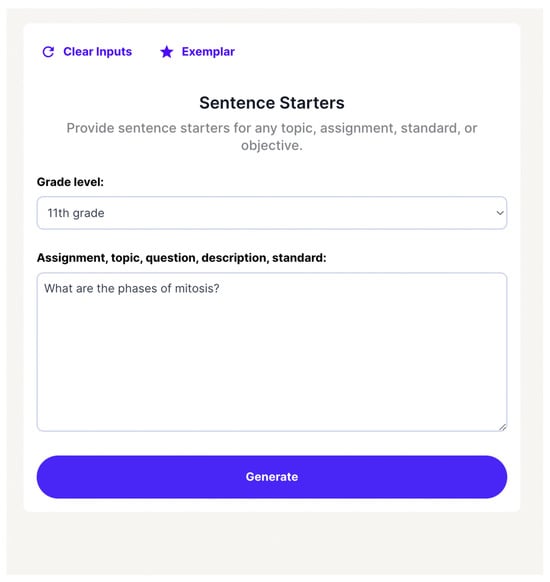550x582 pixels.
Task: Open the Exemplar text link
Action: coord(208,52)
